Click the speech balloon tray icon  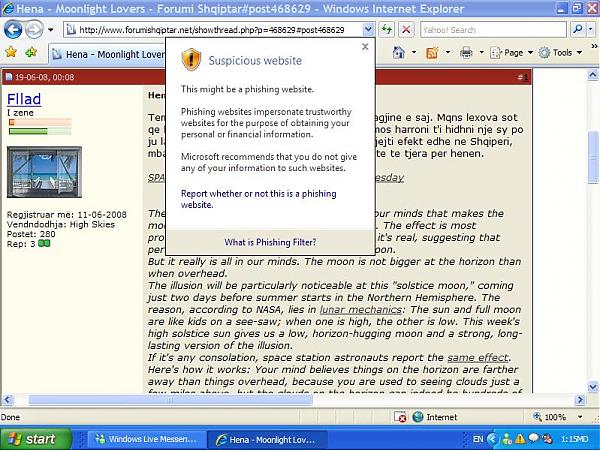(x=533, y=438)
